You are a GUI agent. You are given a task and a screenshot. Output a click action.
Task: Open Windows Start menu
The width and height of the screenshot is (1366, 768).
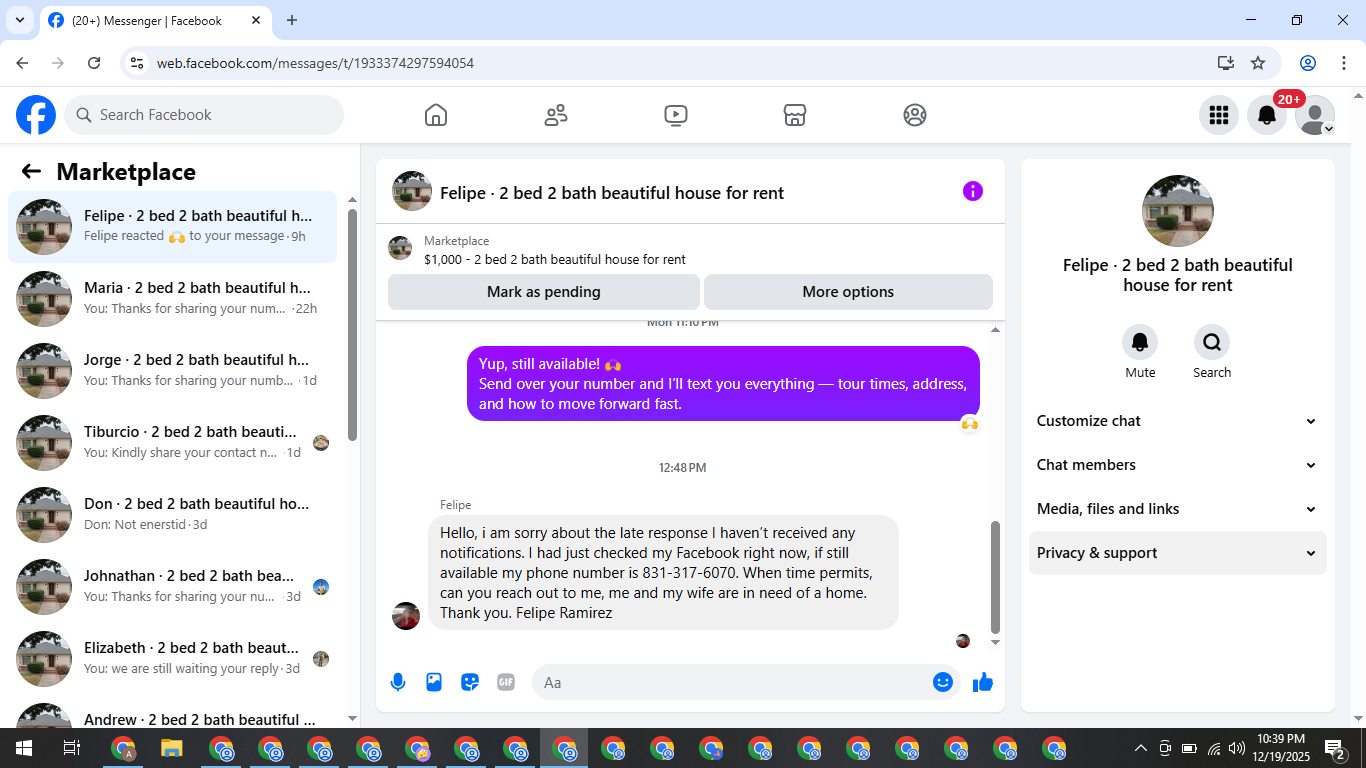pos(23,748)
